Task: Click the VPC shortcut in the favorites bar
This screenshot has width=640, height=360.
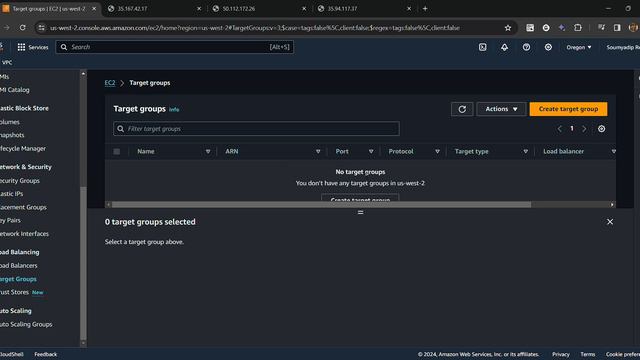Action: tap(7, 62)
